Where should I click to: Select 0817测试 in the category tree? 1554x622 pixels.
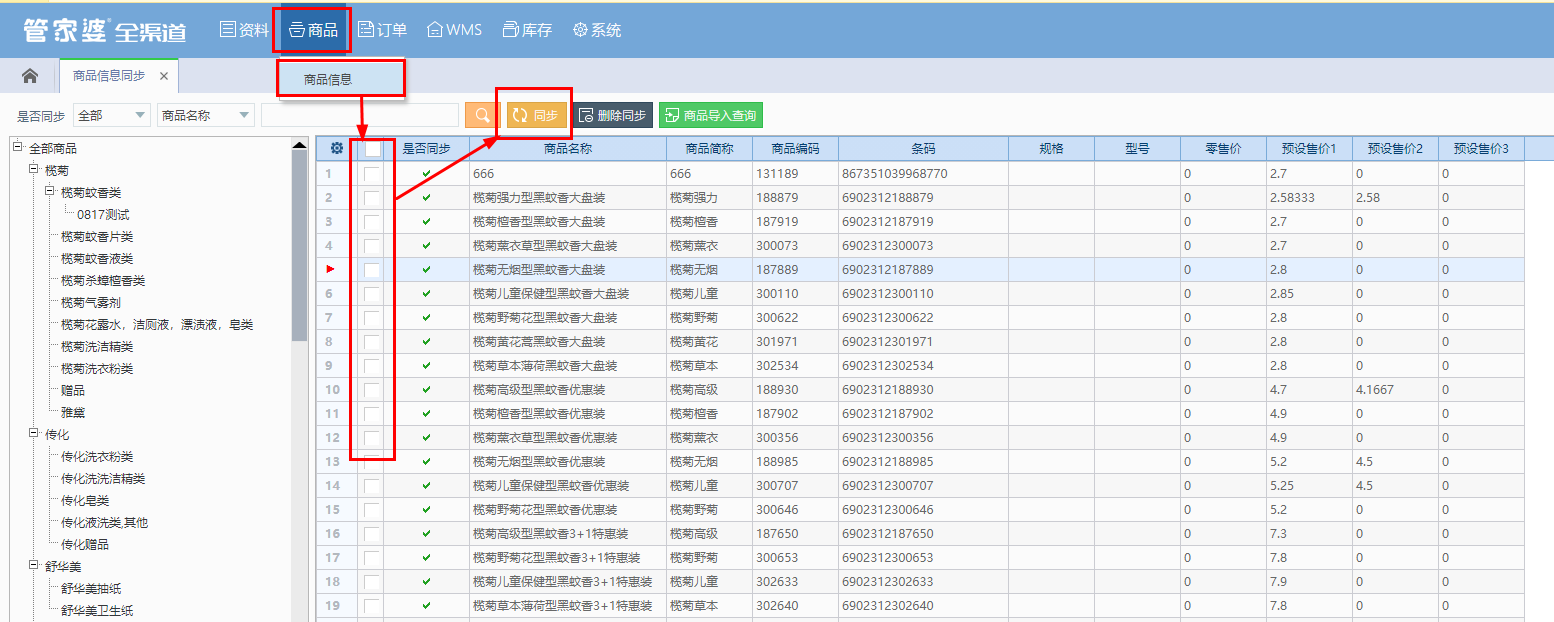(x=103, y=215)
